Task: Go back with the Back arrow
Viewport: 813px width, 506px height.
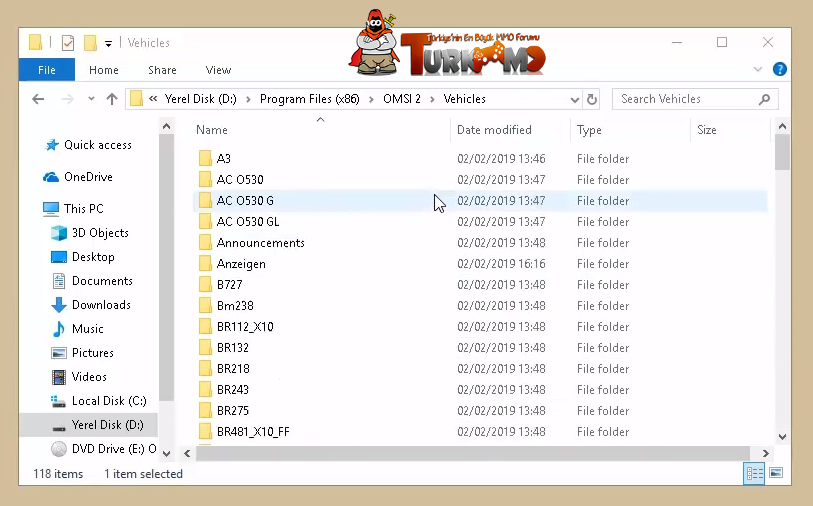Action: (x=38, y=99)
